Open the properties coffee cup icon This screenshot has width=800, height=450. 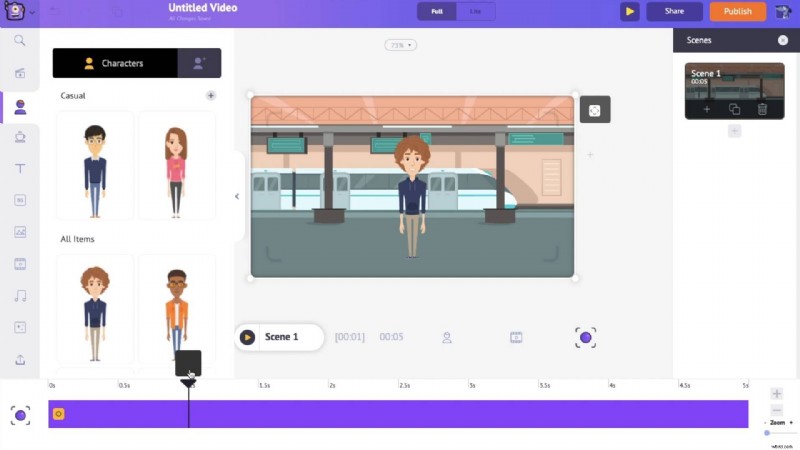tap(20, 137)
